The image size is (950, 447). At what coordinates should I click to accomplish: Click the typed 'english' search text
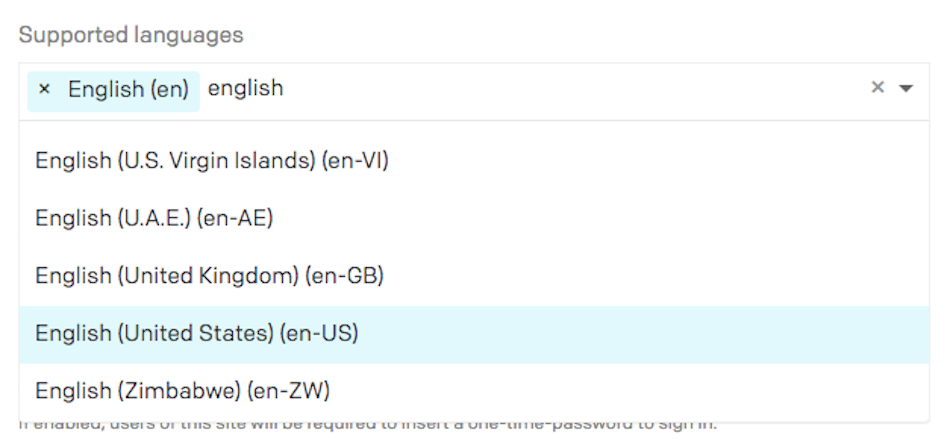pyautogui.click(x=245, y=89)
